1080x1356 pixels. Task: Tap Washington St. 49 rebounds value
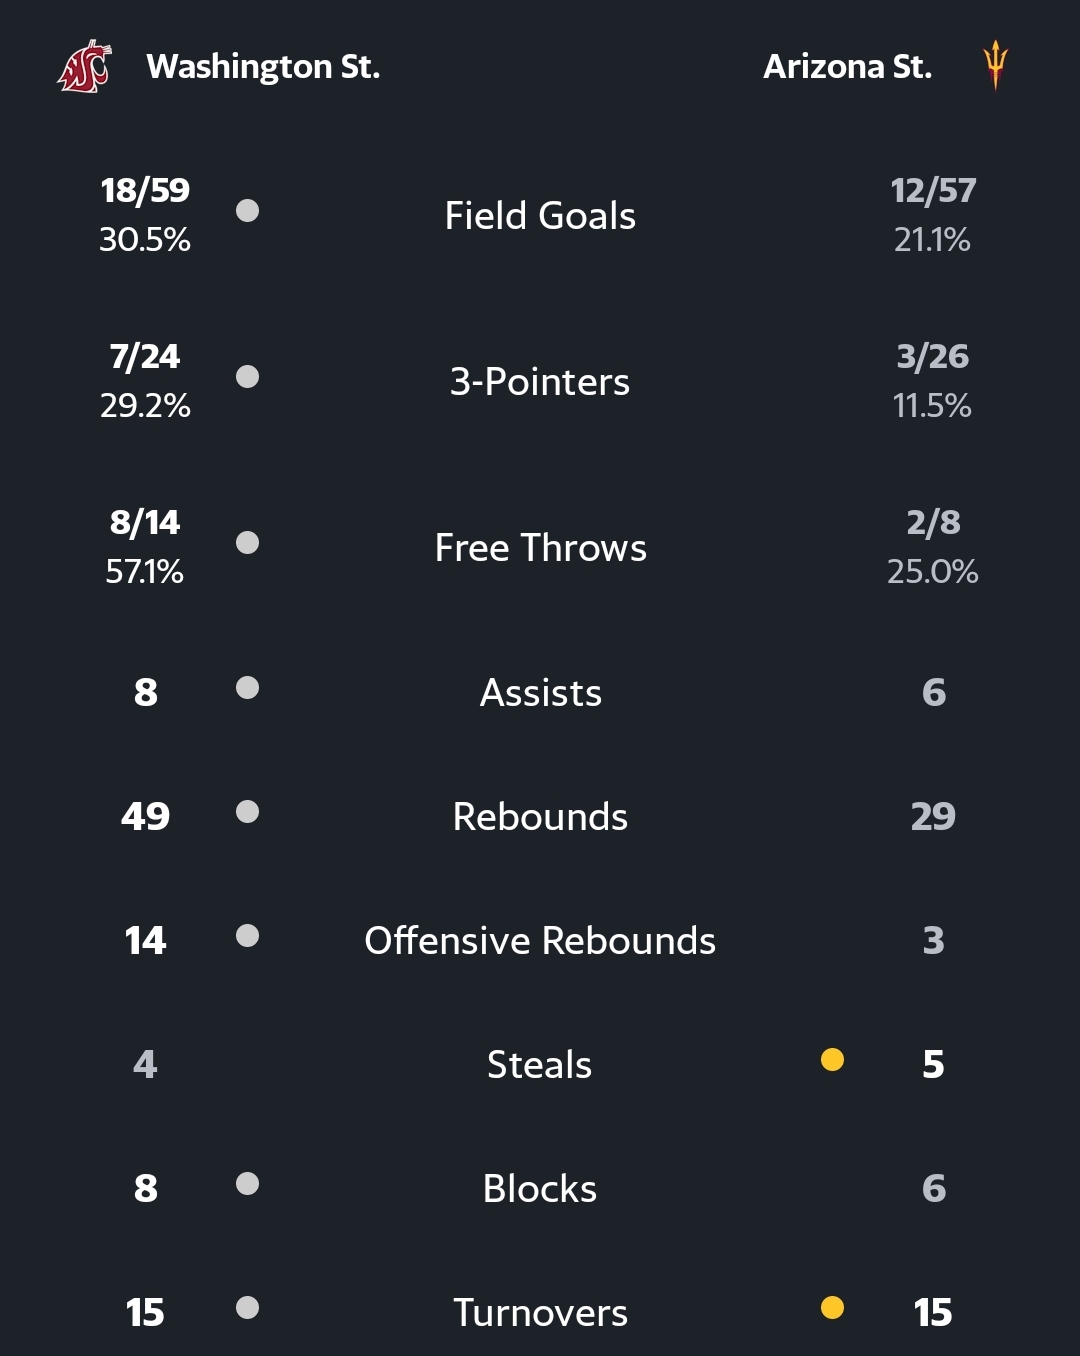point(145,817)
